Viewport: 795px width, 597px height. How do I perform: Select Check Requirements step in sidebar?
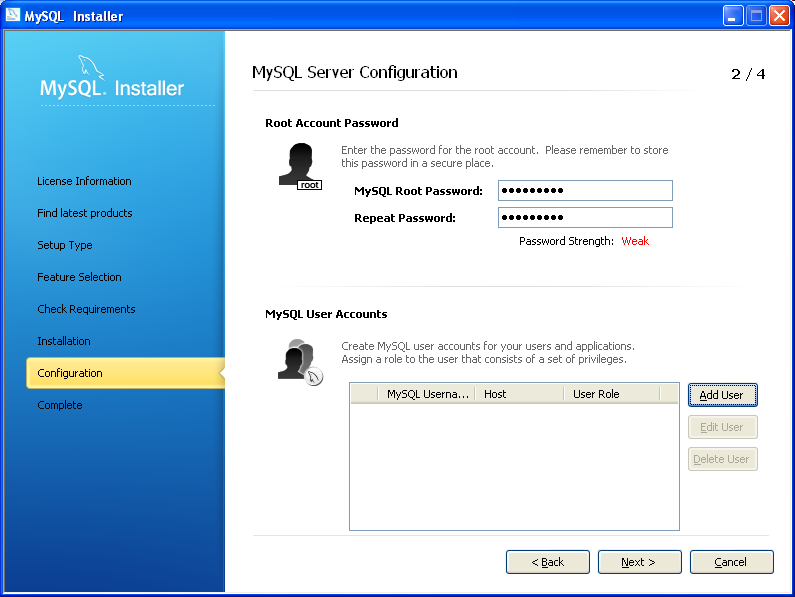click(x=86, y=309)
